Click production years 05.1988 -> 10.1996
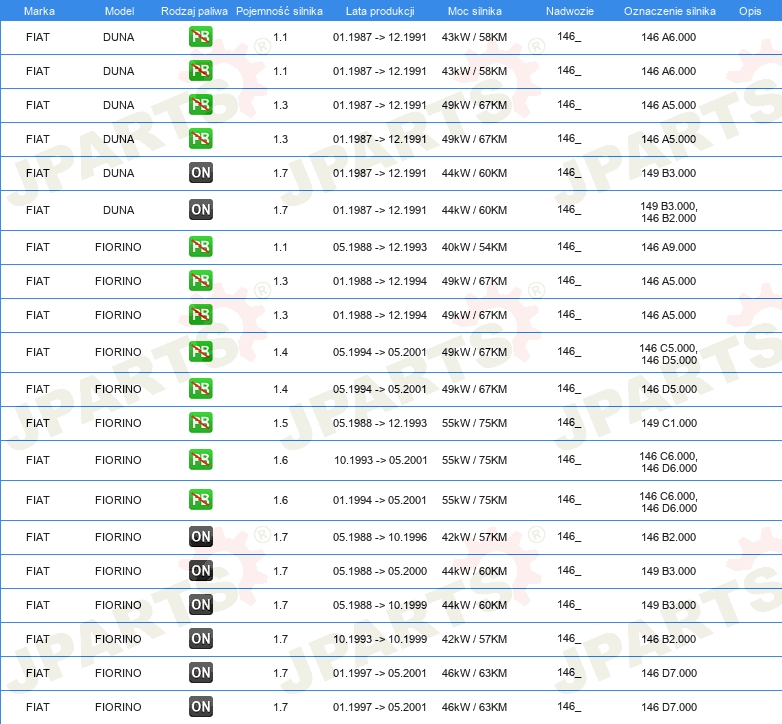Image resolution: width=782 pixels, height=724 pixels. (380, 538)
